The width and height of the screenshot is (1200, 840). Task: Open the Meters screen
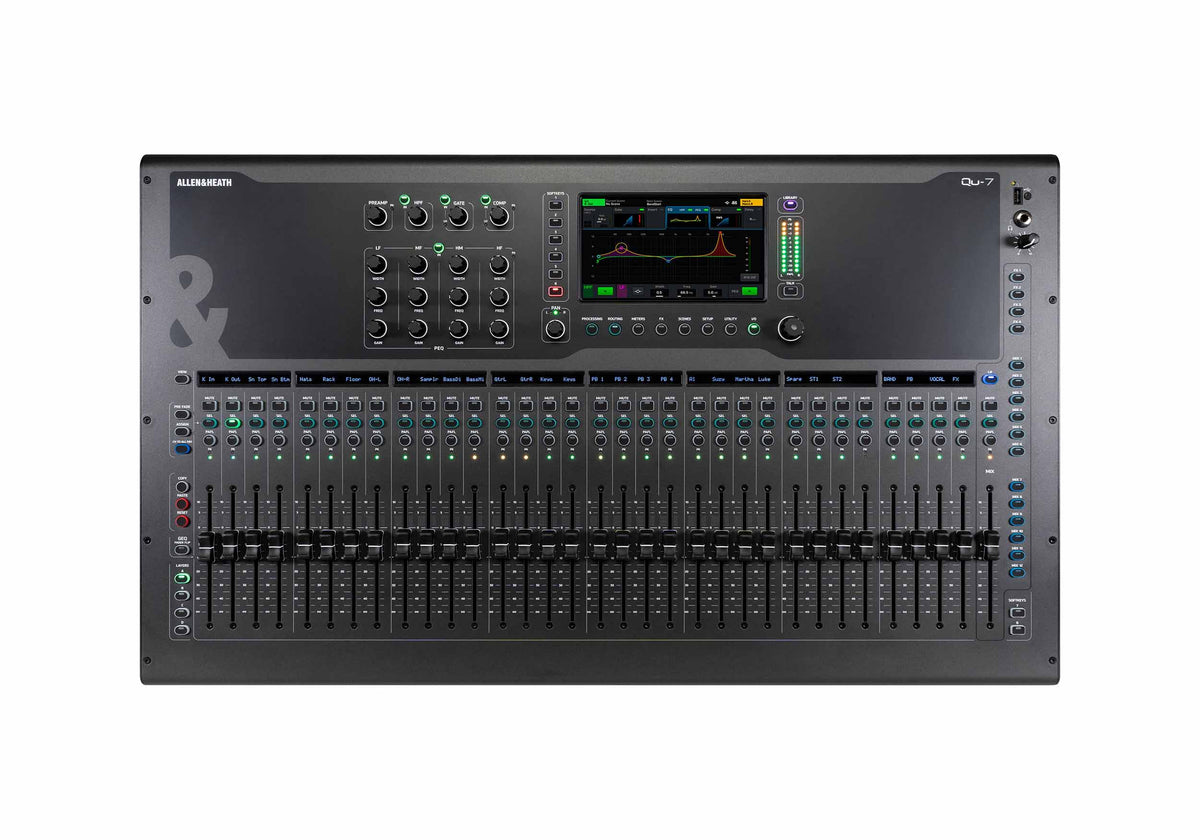click(637, 328)
